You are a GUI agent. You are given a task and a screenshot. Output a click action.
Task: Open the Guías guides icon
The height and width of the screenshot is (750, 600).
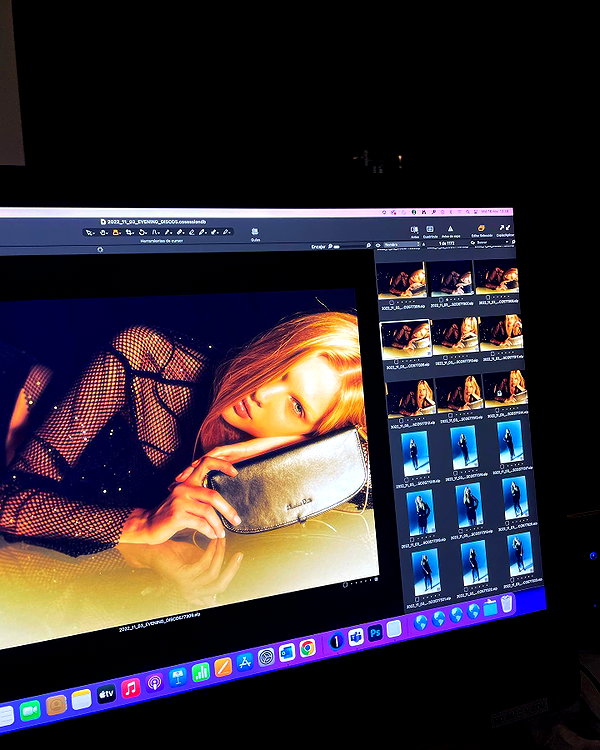click(x=255, y=232)
